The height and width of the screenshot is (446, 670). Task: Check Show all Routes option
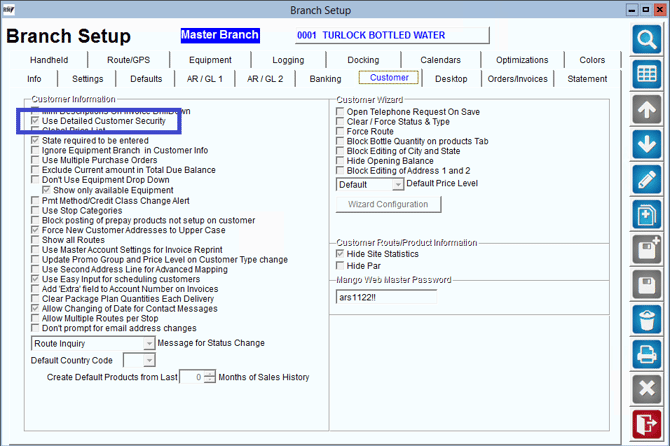pos(35,240)
